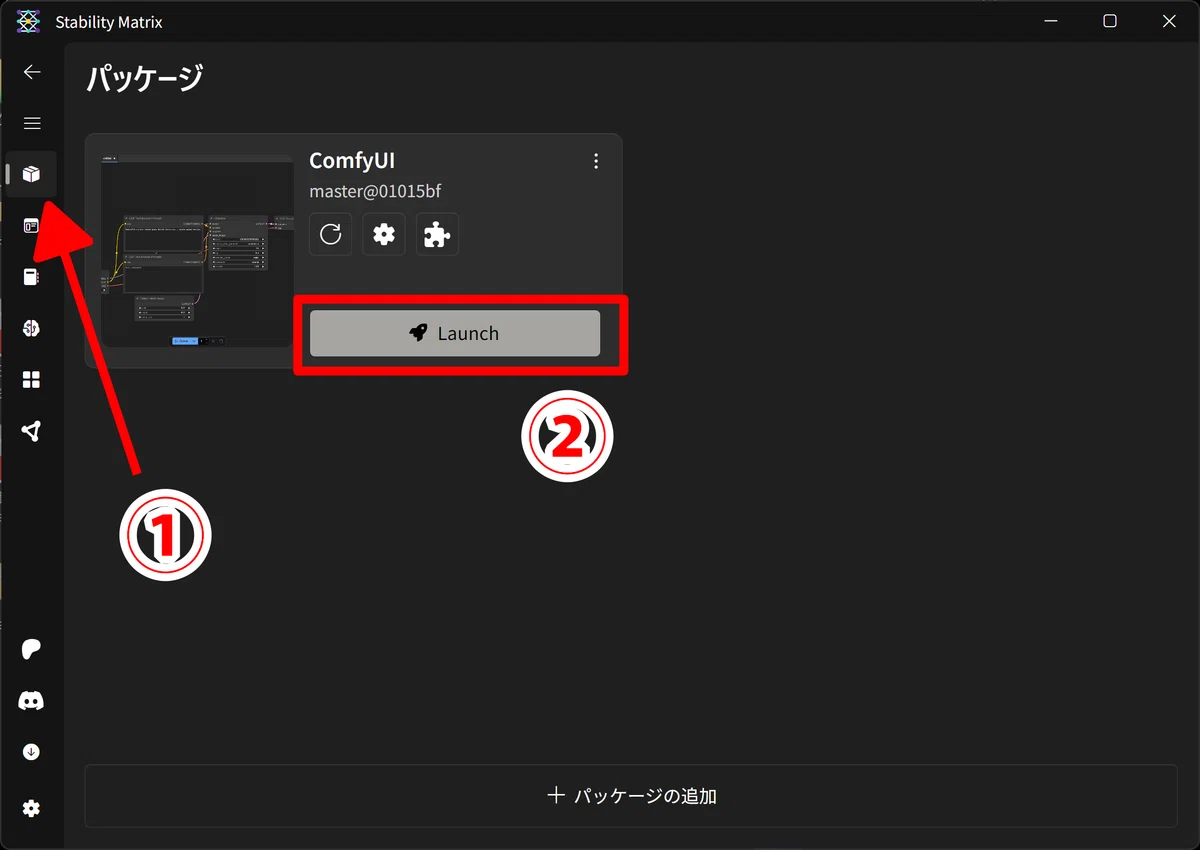Open the Checkpoint Manager sidebar icon
This screenshot has width=1200, height=850.
(x=32, y=277)
